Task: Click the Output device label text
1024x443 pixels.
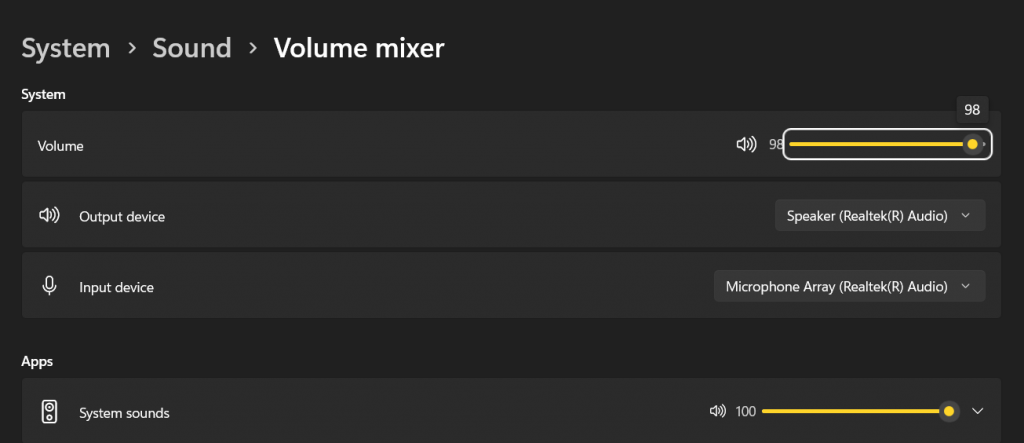Action: pyautogui.click(x=122, y=217)
